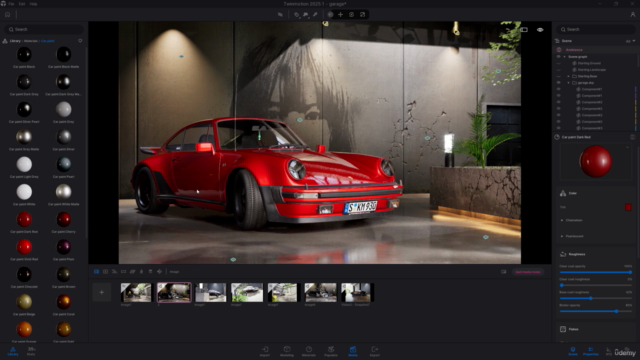
Task: Open the Library panel button
Action: coord(13,351)
